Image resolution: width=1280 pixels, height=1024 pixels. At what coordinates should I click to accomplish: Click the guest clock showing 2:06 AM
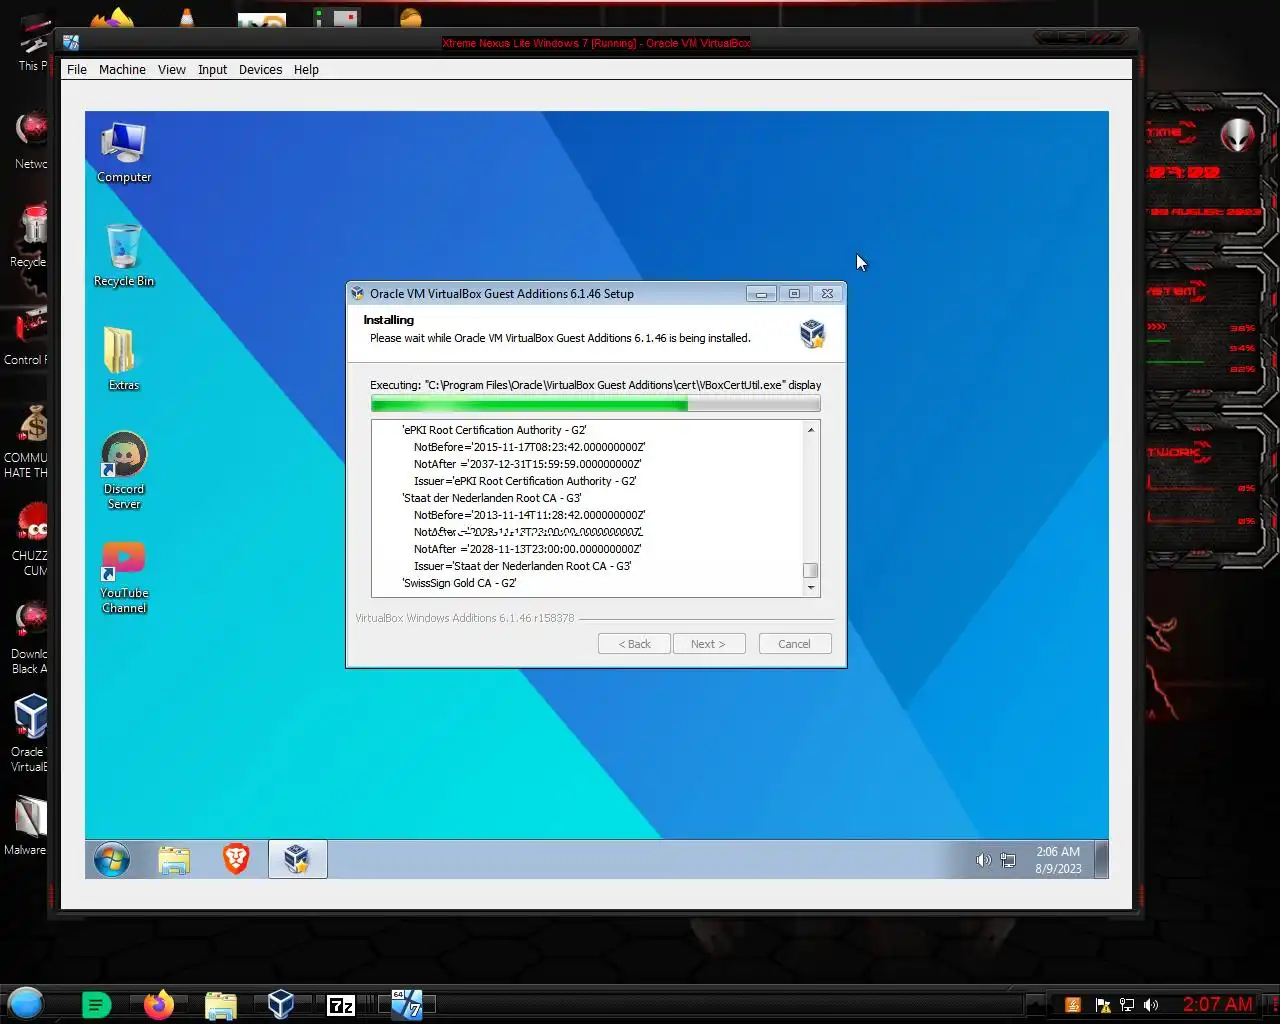(1058, 860)
